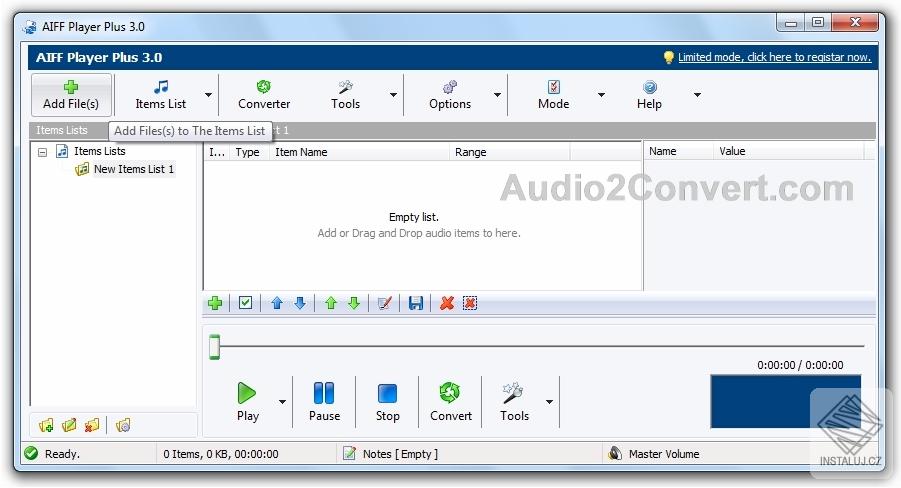Move item up with blue up arrow
Image resolution: width=901 pixels, height=488 pixels.
[277, 303]
